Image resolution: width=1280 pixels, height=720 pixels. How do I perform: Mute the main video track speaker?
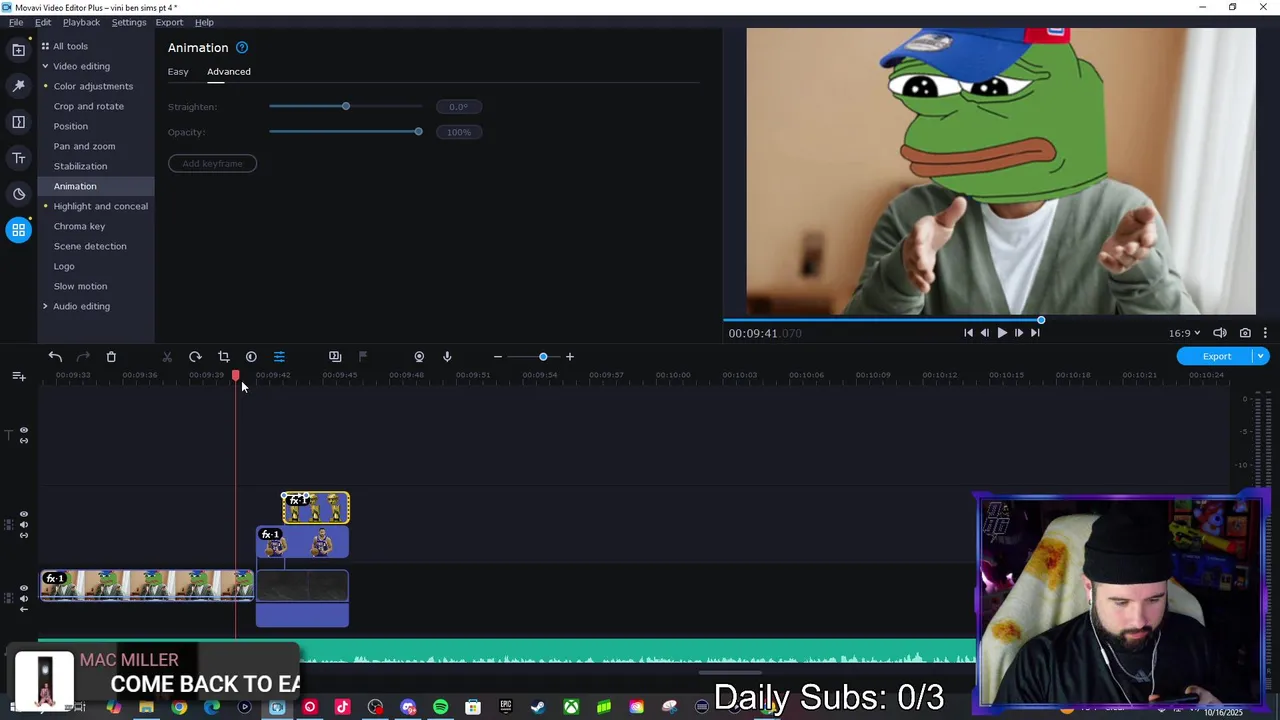(24, 599)
